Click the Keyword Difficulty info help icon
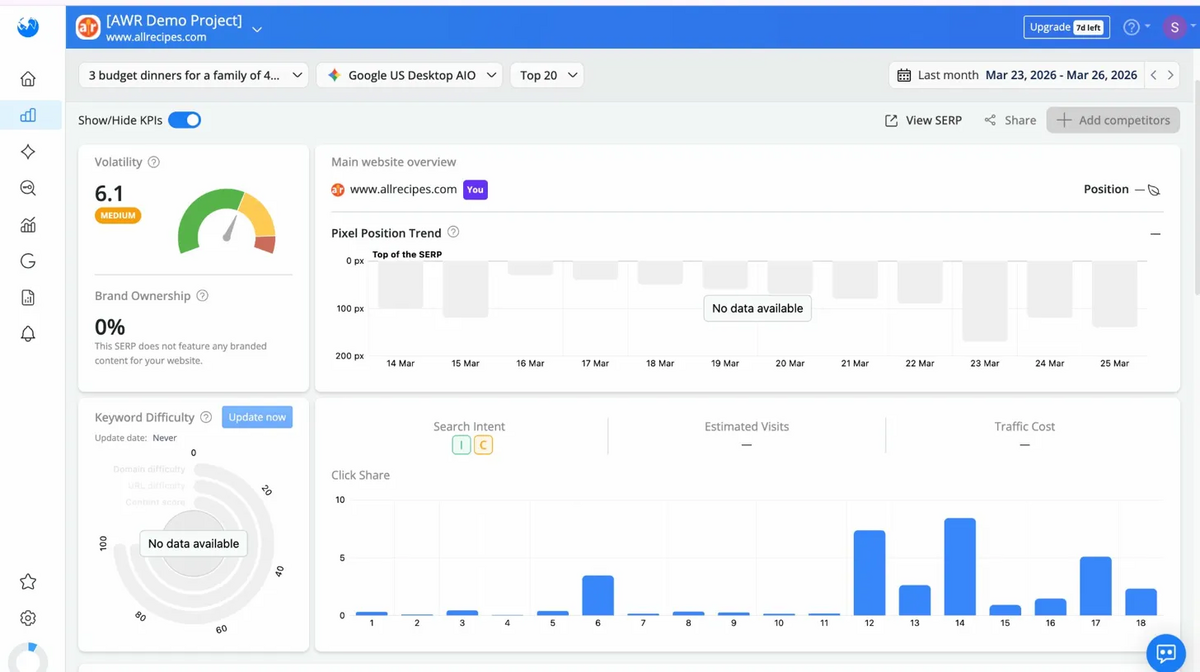Screen dimensions: 1200x672 (206, 417)
